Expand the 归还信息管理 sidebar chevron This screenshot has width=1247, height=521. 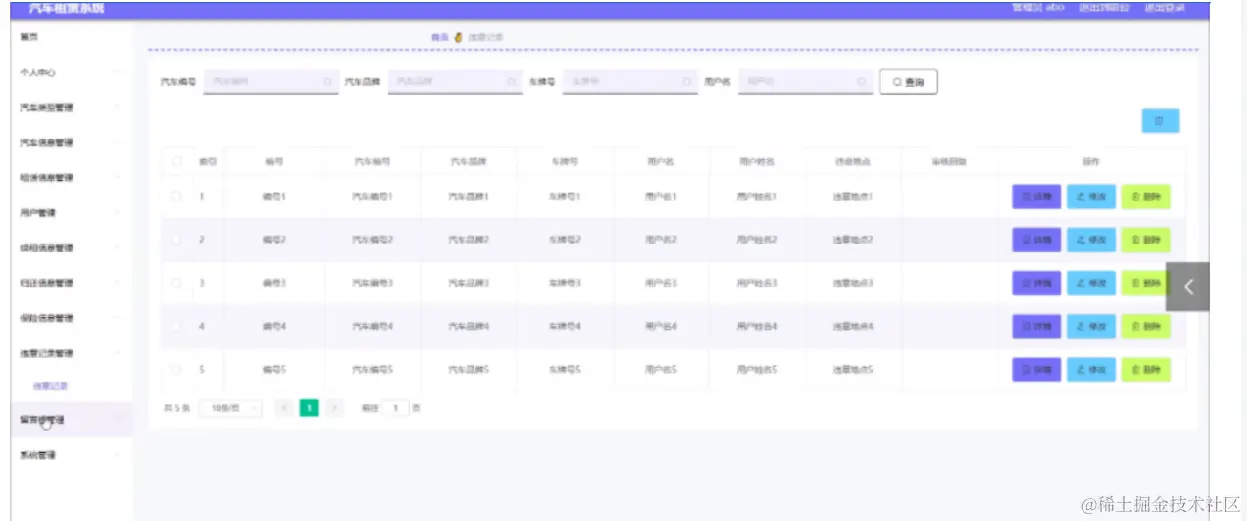click(x=118, y=283)
